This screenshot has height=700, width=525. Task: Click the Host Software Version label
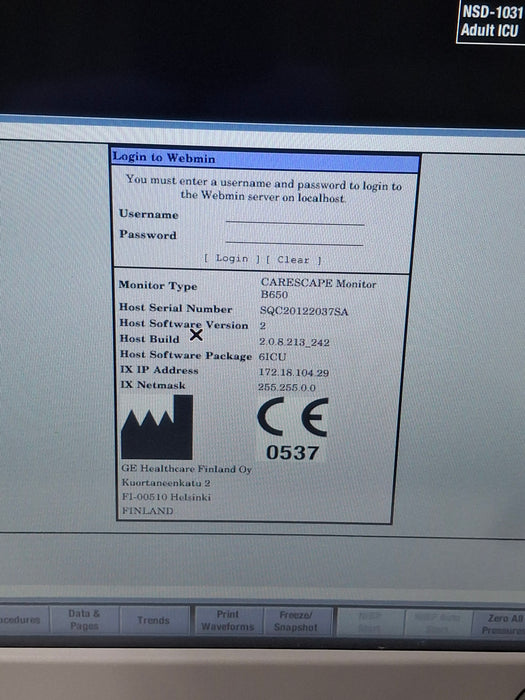click(x=183, y=324)
